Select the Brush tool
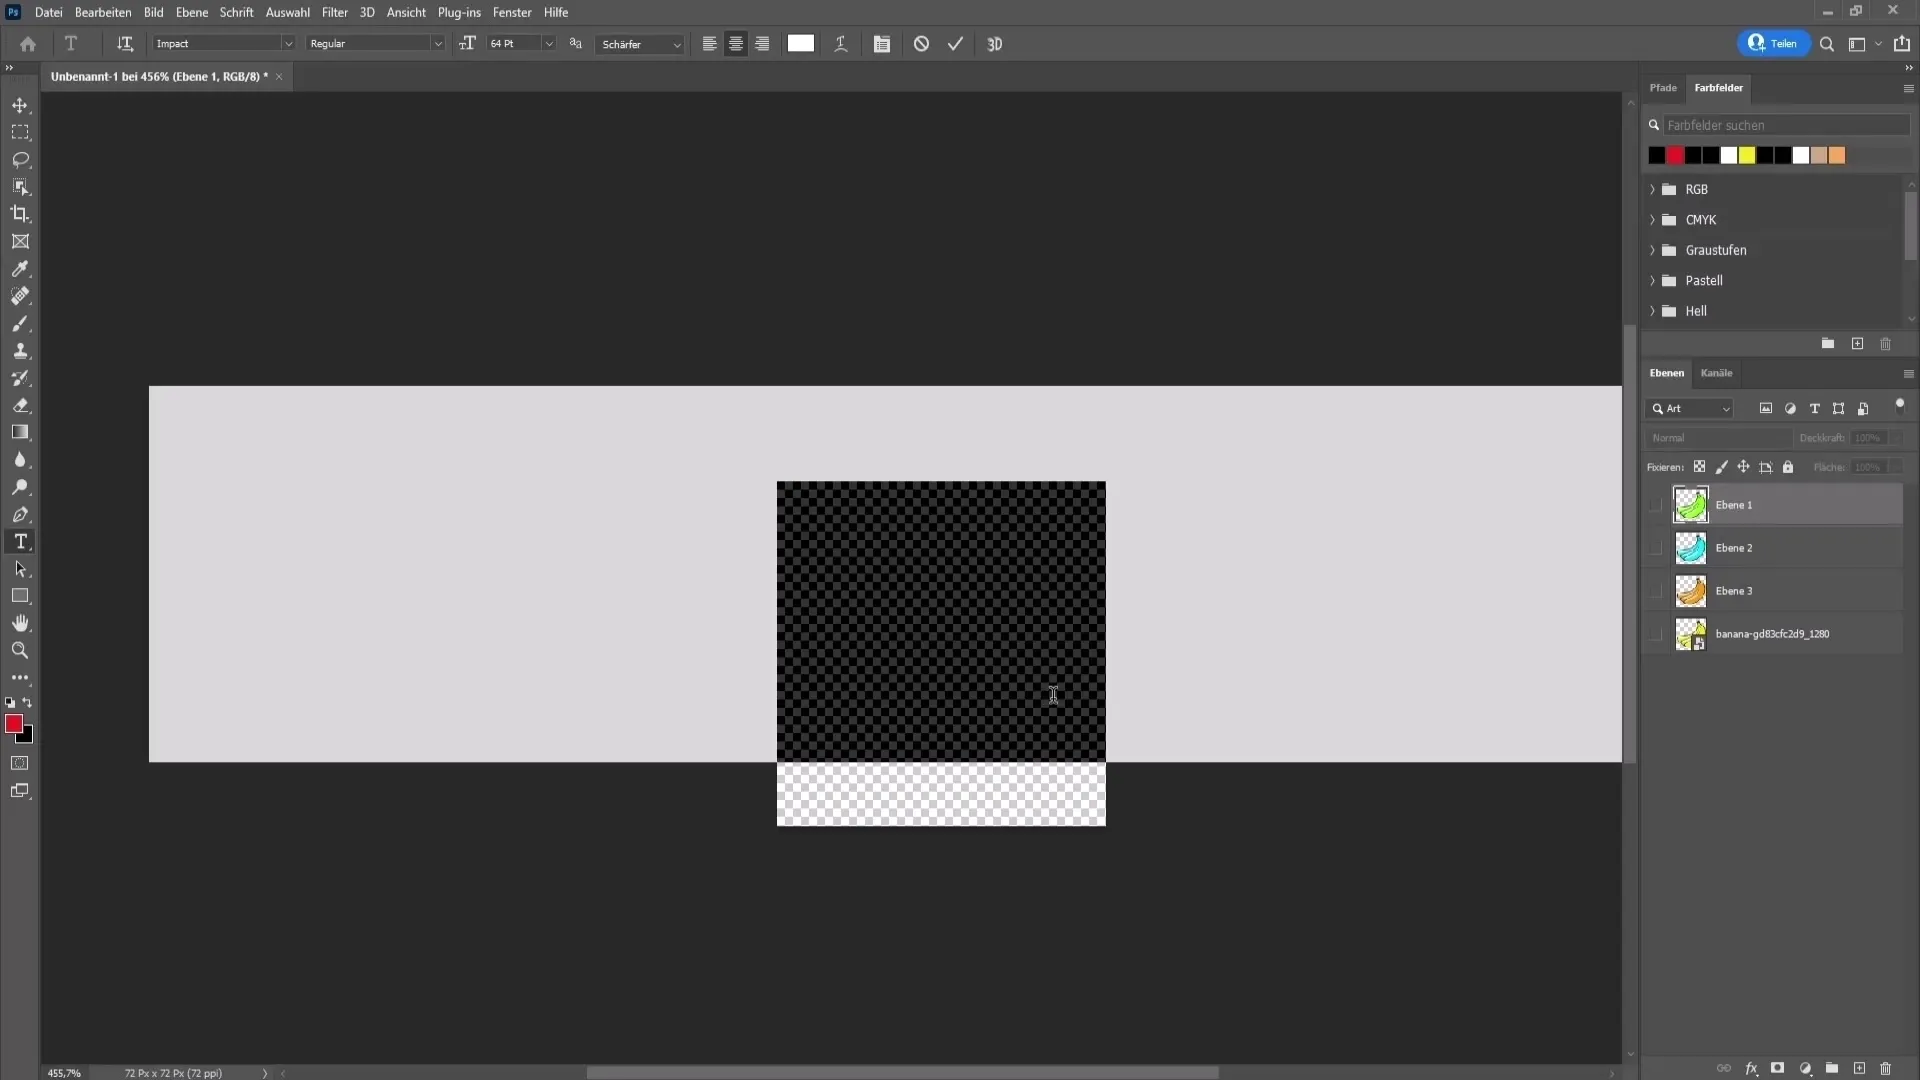This screenshot has width=1920, height=1080. pos(20,323)
